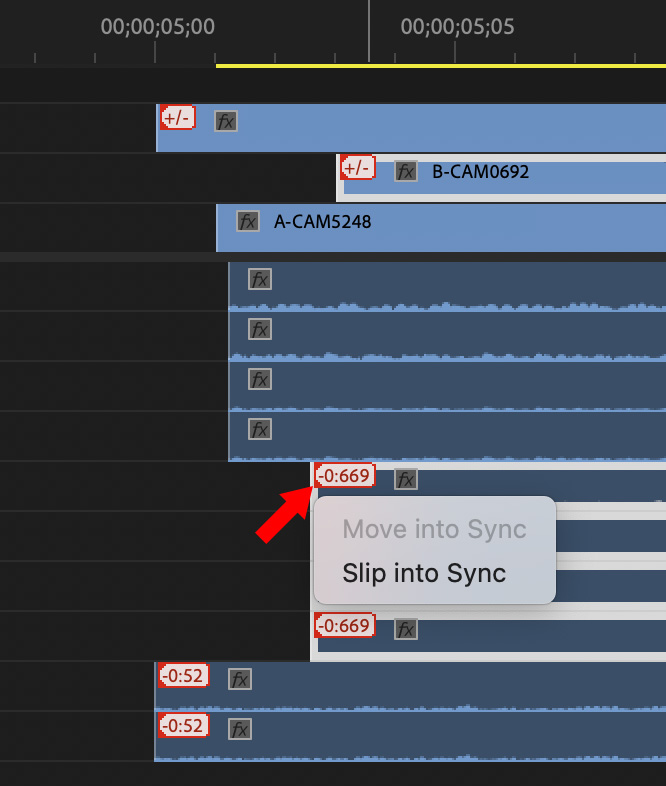Click the fx badge on A-CAM5248 clip
666x786 pixels.
248,222
